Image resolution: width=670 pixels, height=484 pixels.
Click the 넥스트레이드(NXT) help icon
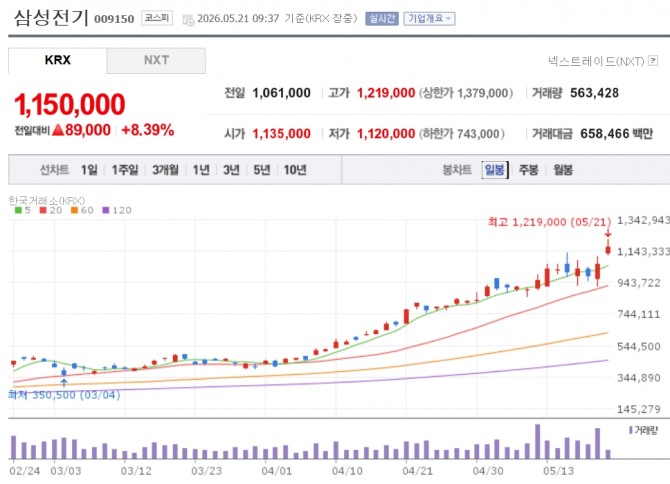(653, 61)
